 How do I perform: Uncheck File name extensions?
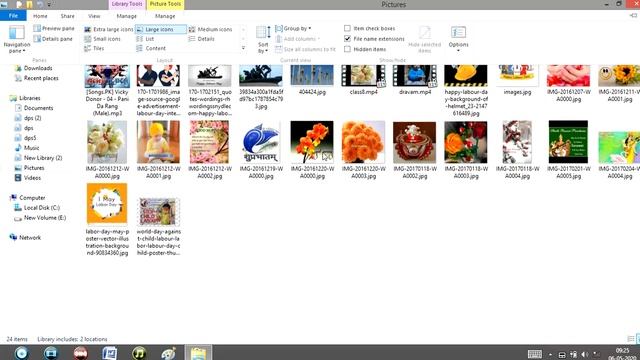374,39
